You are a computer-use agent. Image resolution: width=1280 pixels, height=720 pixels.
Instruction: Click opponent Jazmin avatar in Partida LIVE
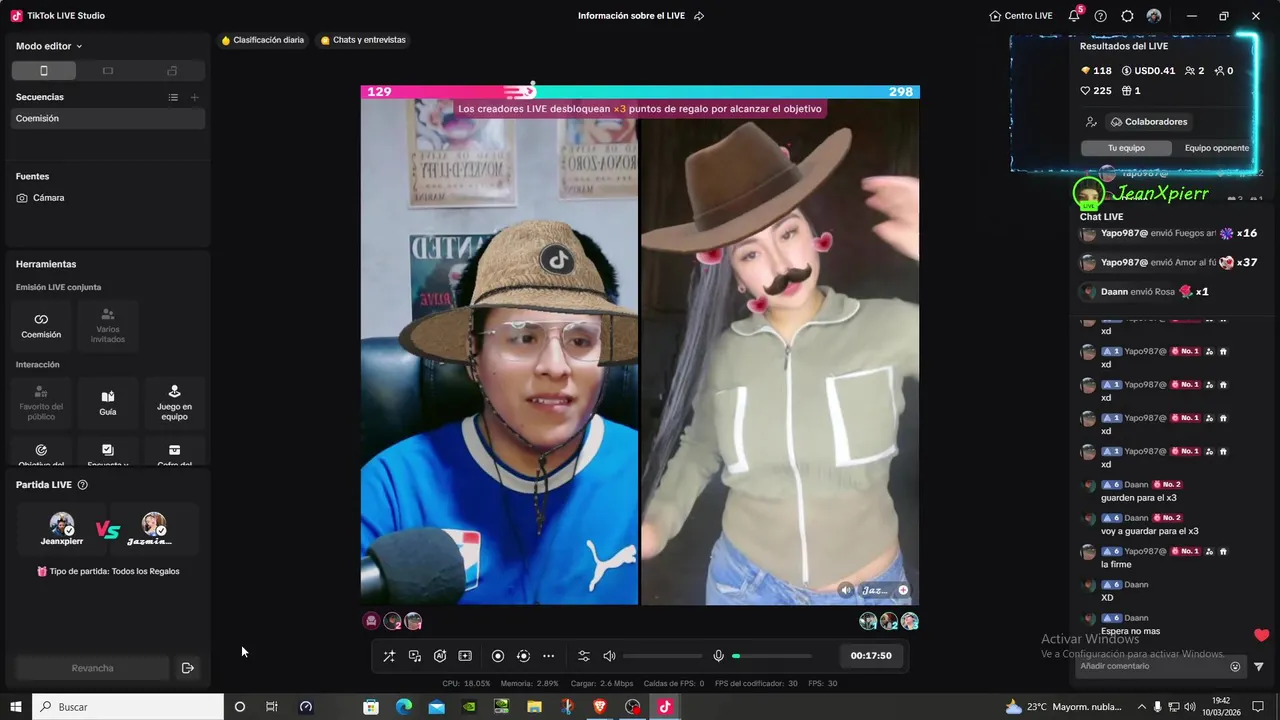point(153,524)
